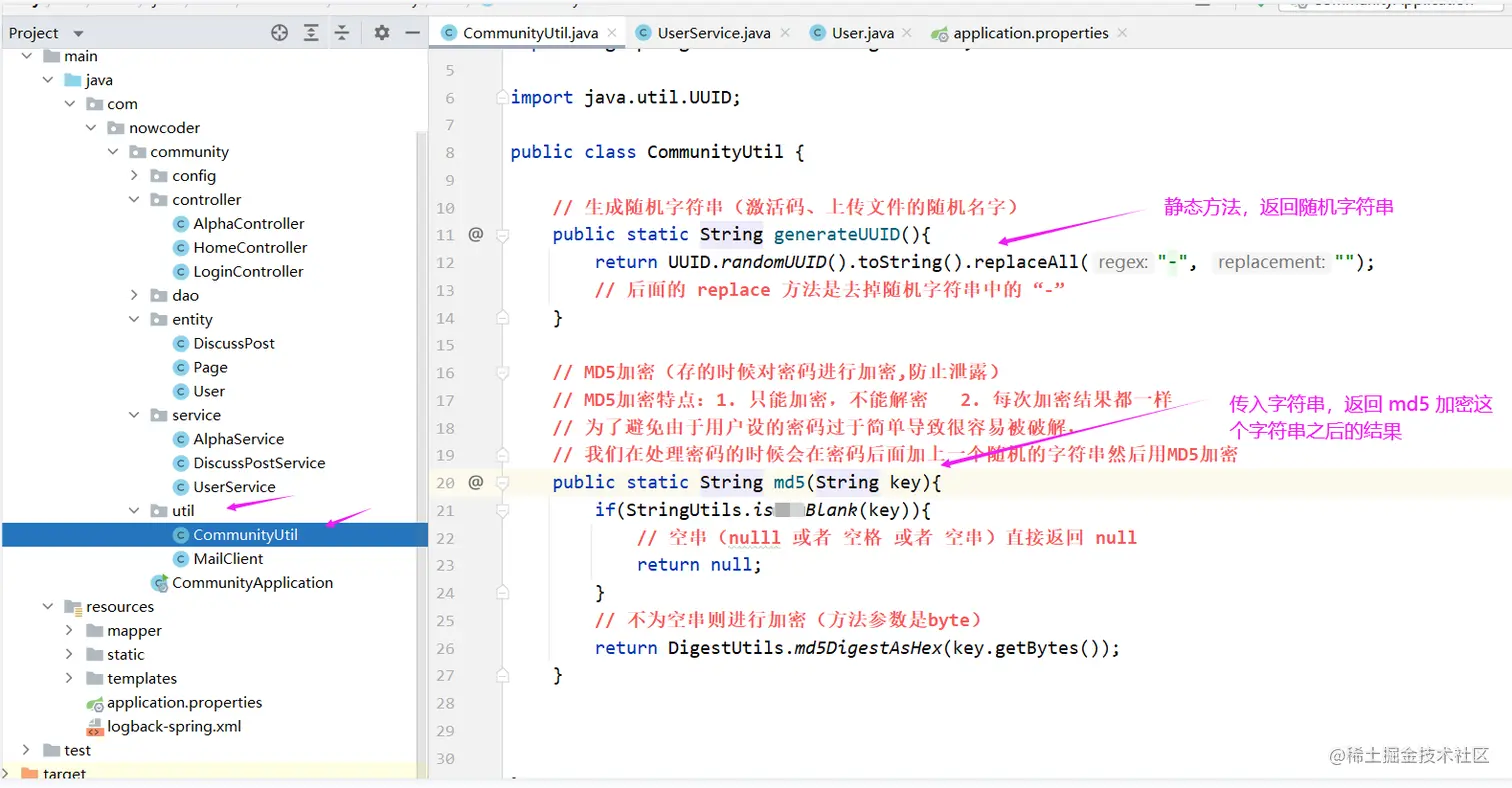Fold the generateUUID method at line 11
Viewport: 1512px width, 788px height.
503,235
